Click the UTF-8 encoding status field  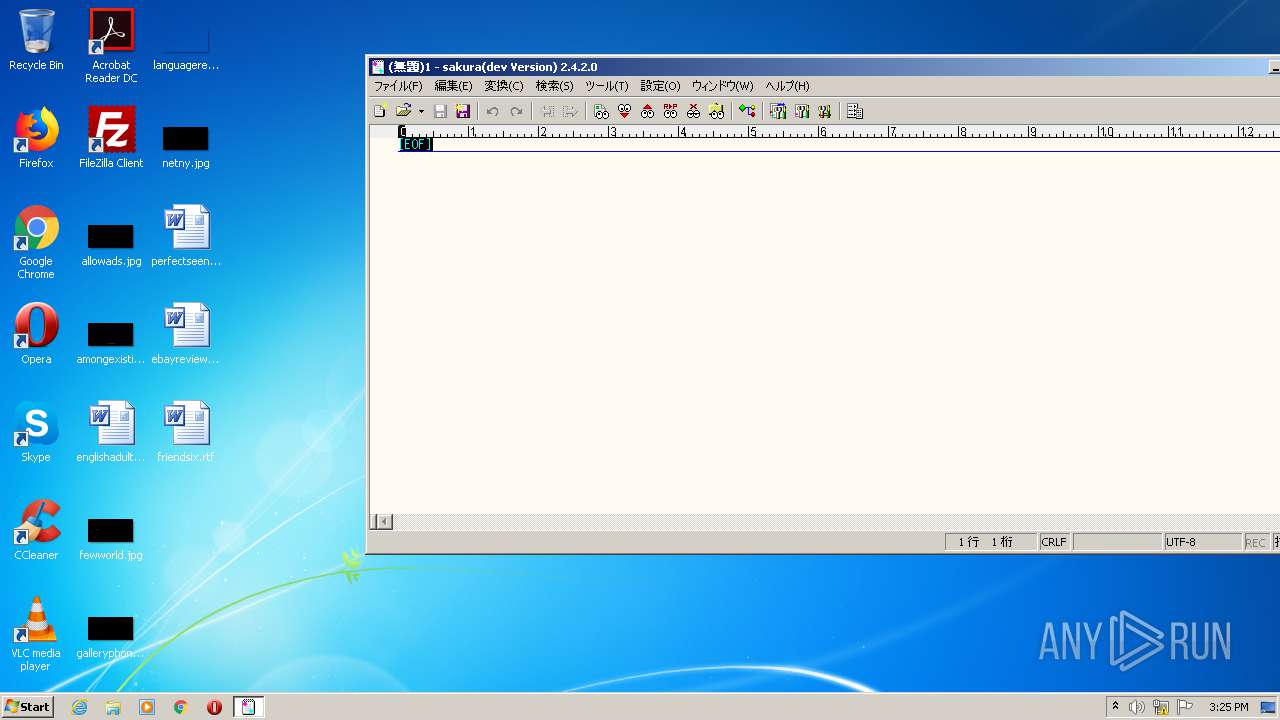(1202, 542)
